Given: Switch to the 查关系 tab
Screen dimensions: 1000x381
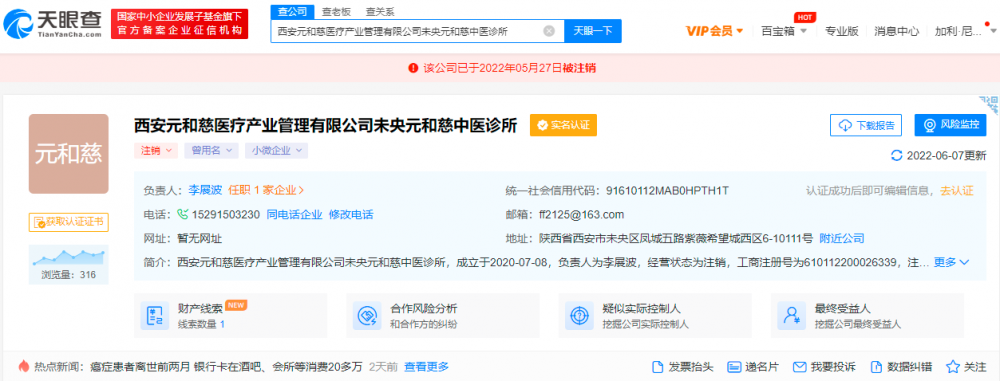Looking at the screenshot, I should (379, 11).
